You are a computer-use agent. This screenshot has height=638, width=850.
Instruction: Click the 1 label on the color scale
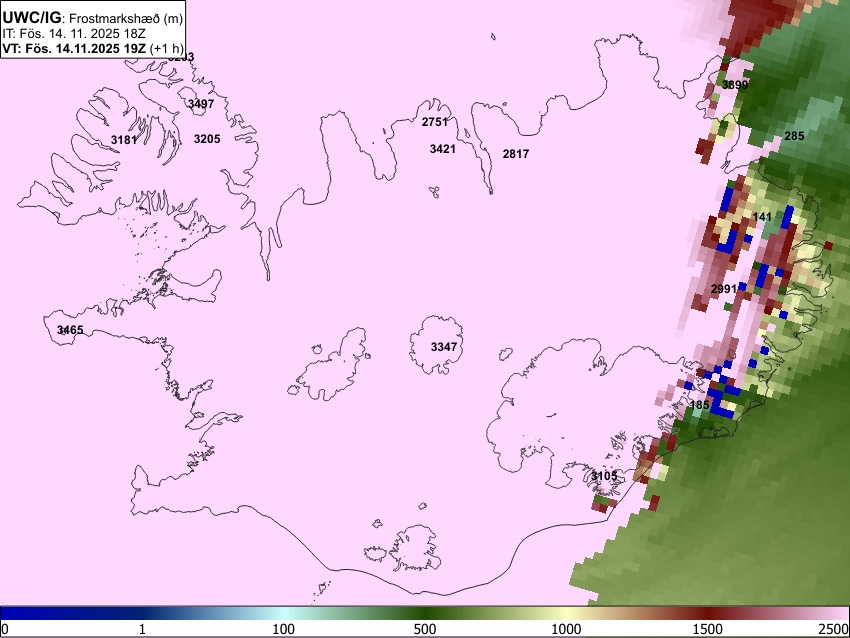pyautogui.click(x=142, y=629)
